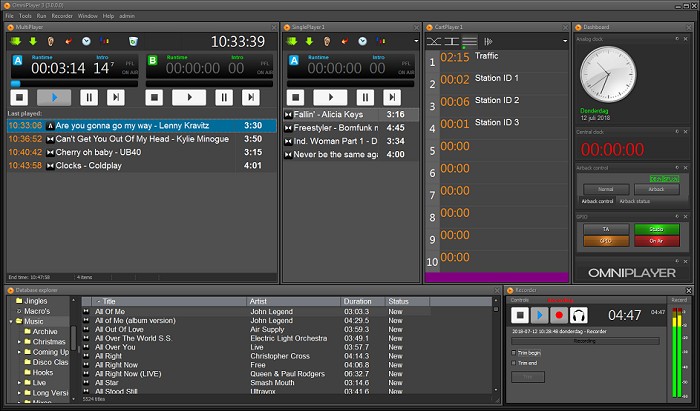Screen dimensions: 700x411
Task: Click the crossfade icon in CartPlayer toolbar
Action: [x=434, y=41]
